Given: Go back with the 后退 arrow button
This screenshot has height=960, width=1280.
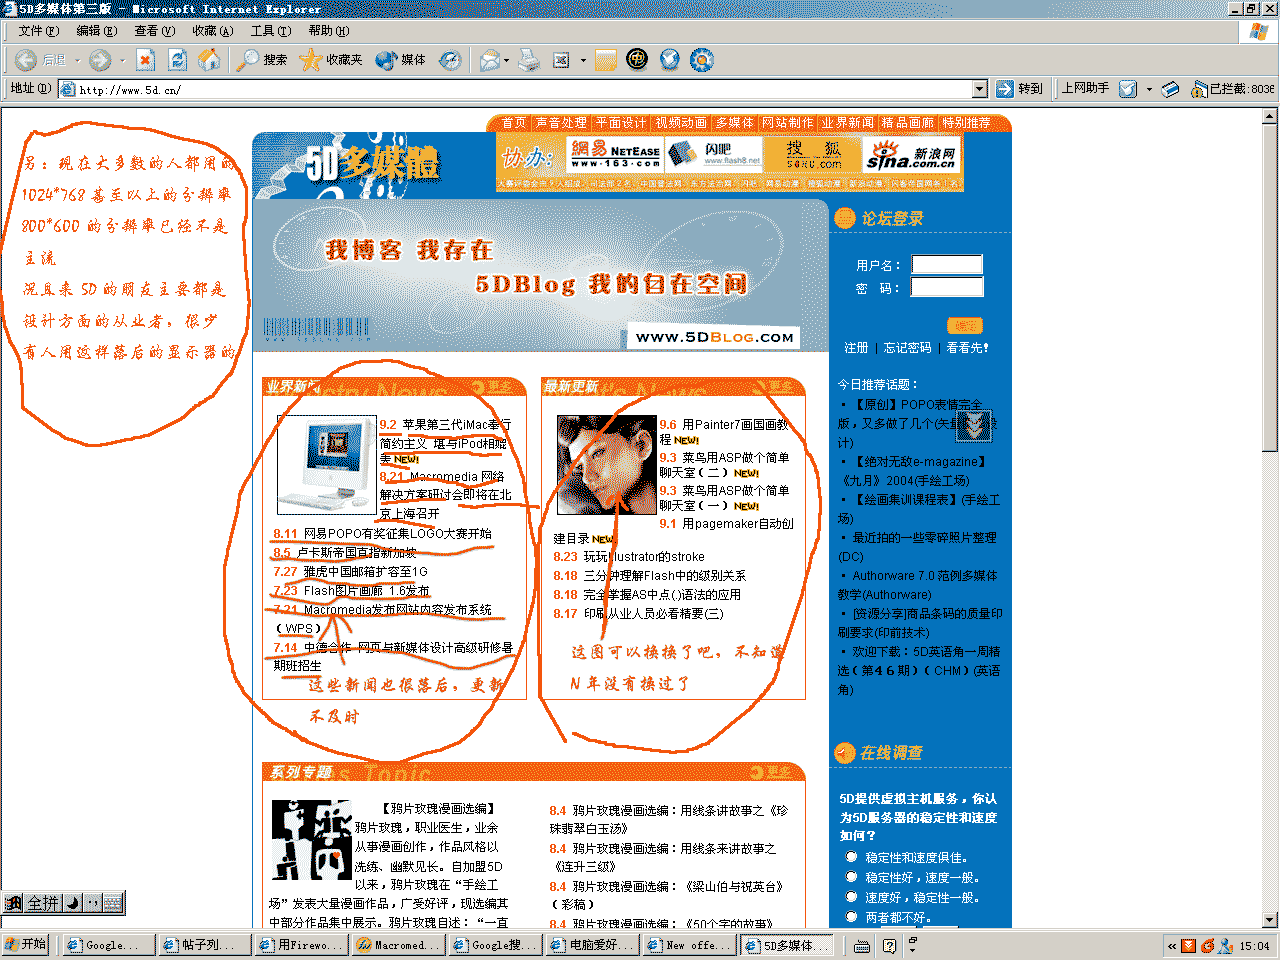Looking at the screenshot, I should click(40, 60).
